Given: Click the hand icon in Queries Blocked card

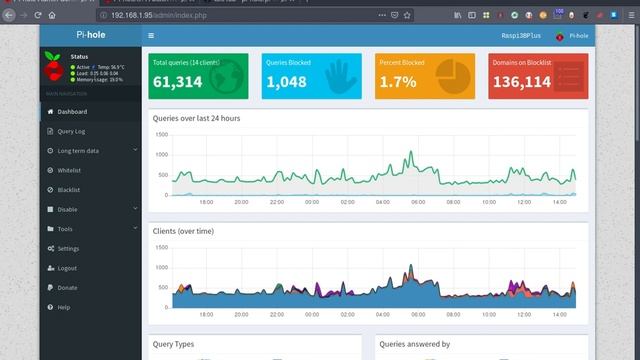Looking at the screenshot, I should point(340,77).
